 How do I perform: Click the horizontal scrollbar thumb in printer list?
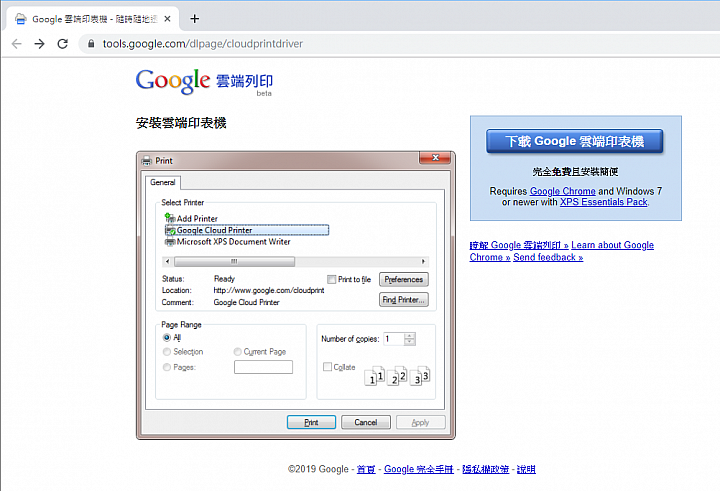click(x=234, y=261)
